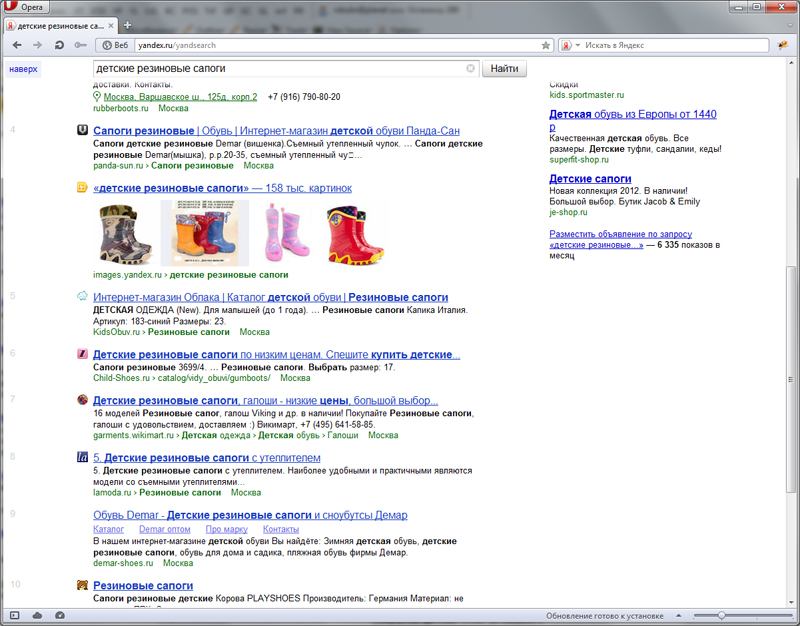The width and height of the screenshot is (800, 626).
Task: Open the 'Москва, Варшавское ш., 125д' address link
Action: (x=181, y=97)
